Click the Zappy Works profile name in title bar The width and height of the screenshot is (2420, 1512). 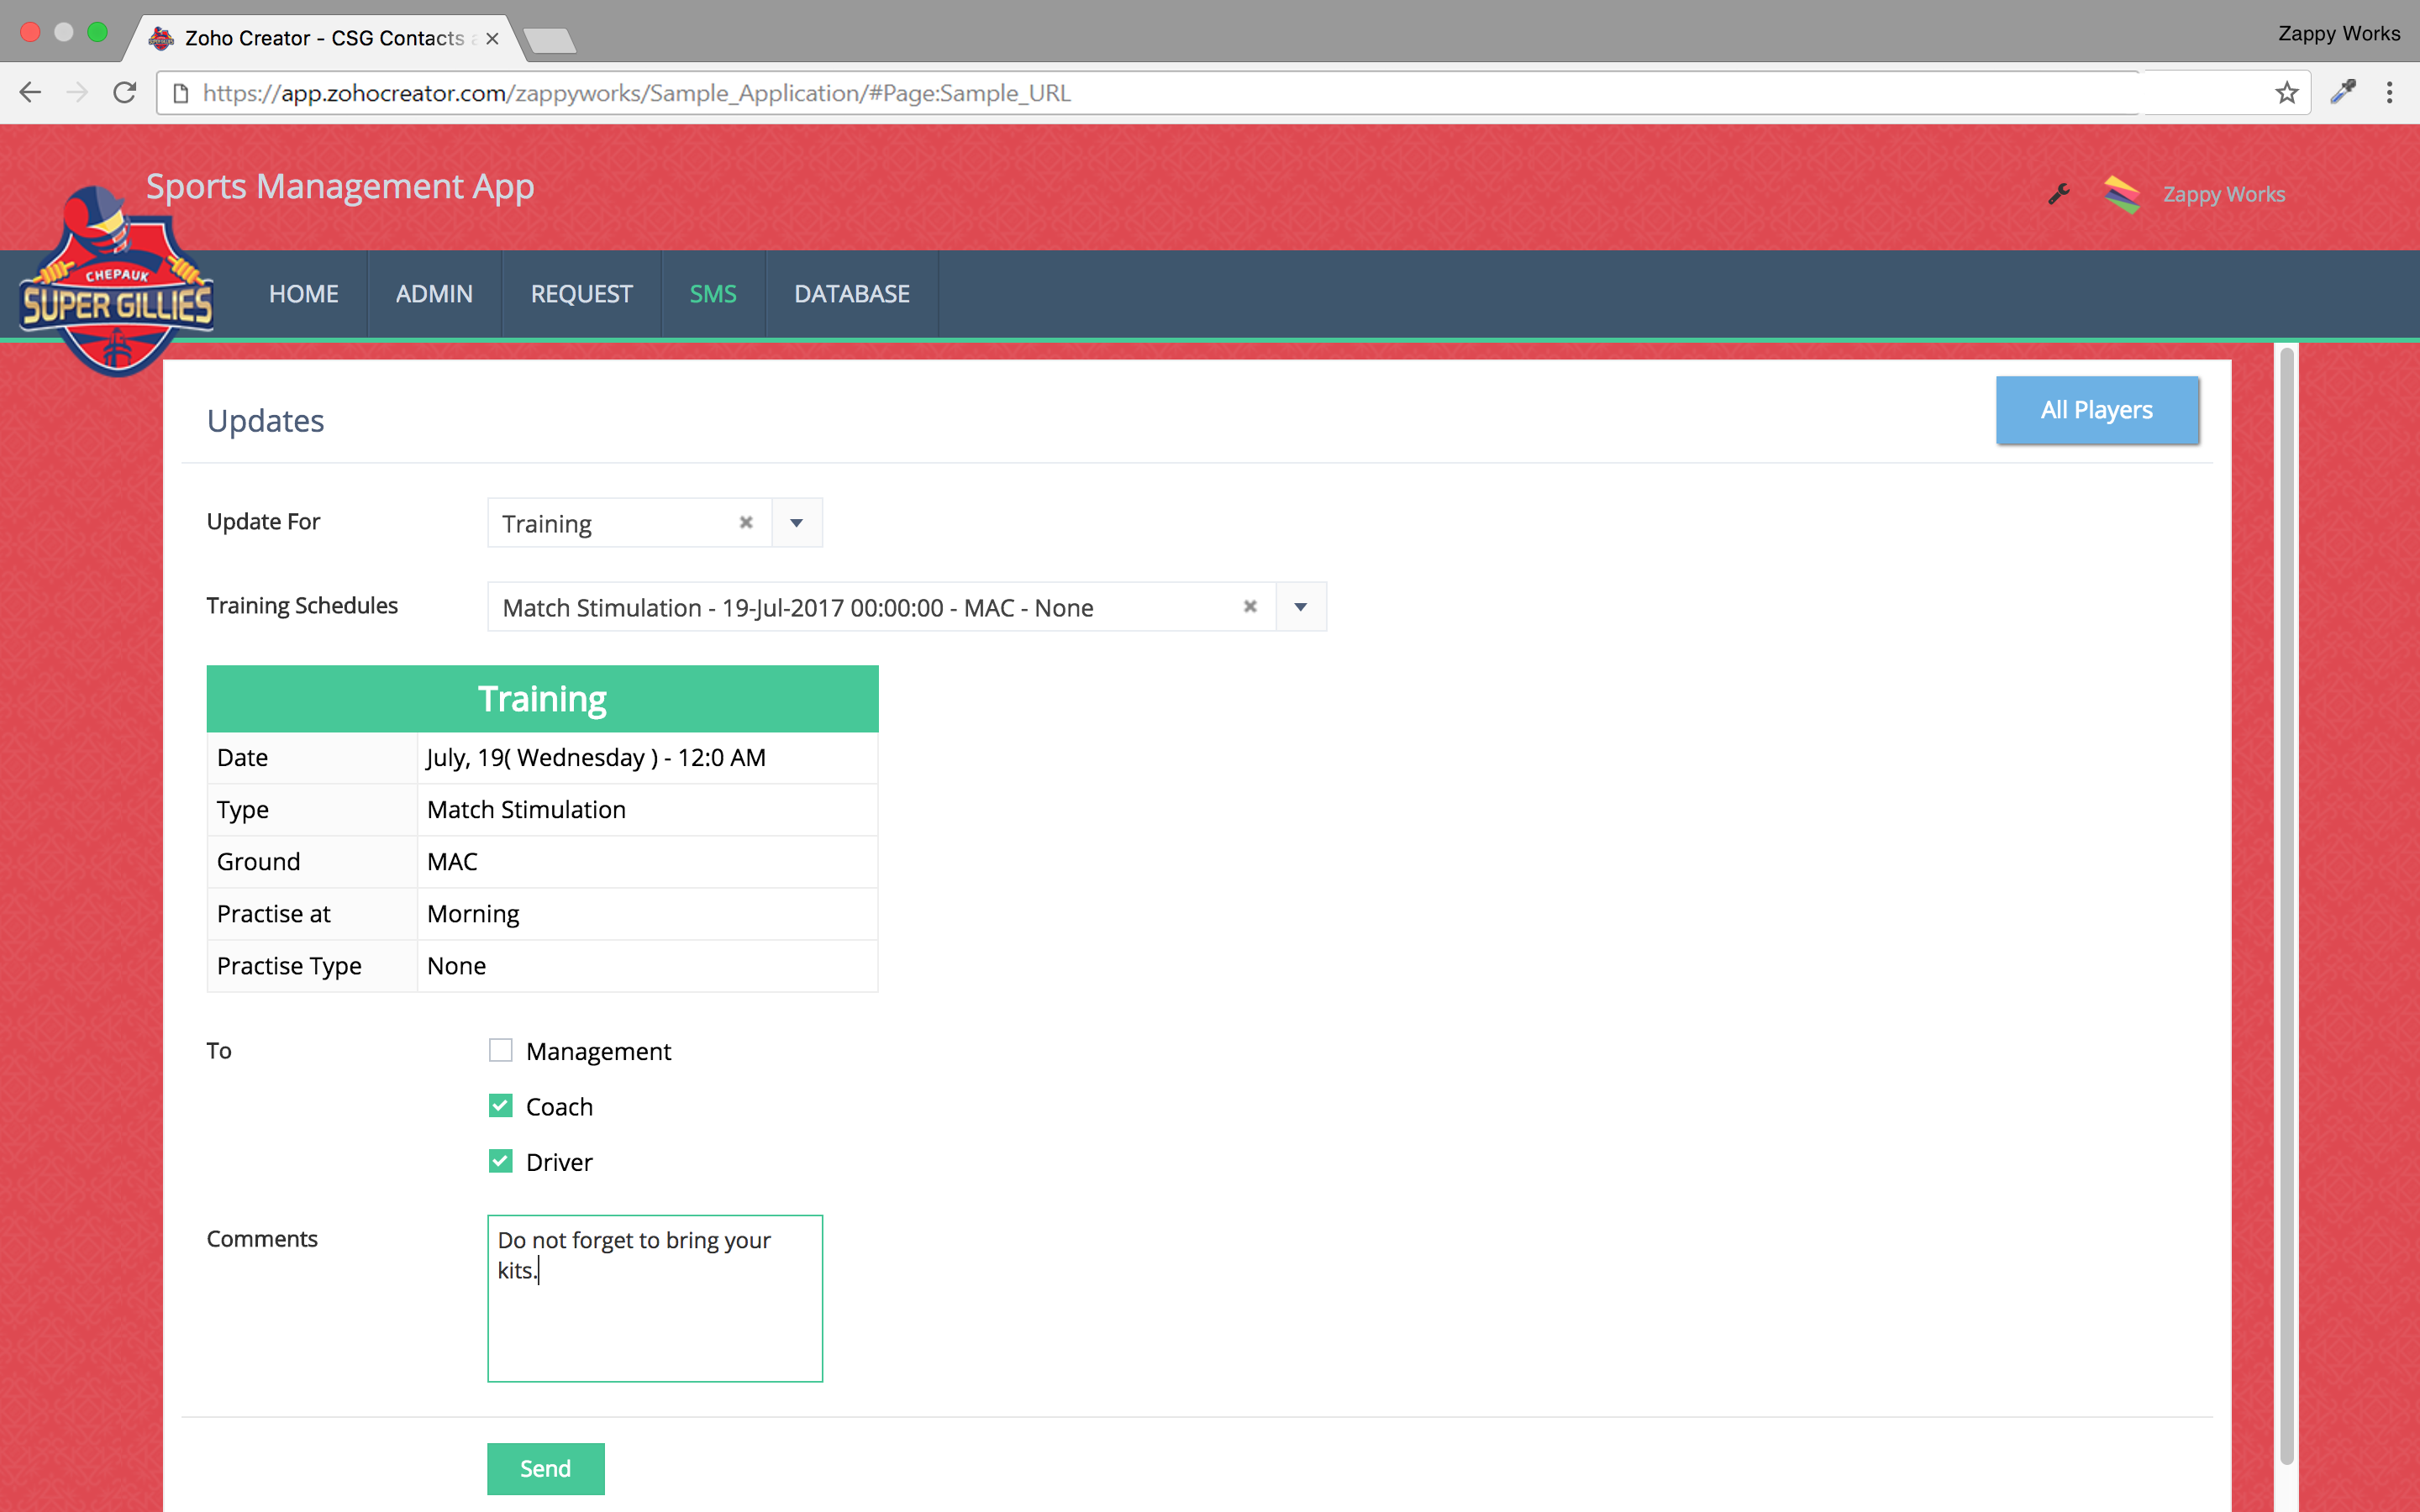(2339, 33)
